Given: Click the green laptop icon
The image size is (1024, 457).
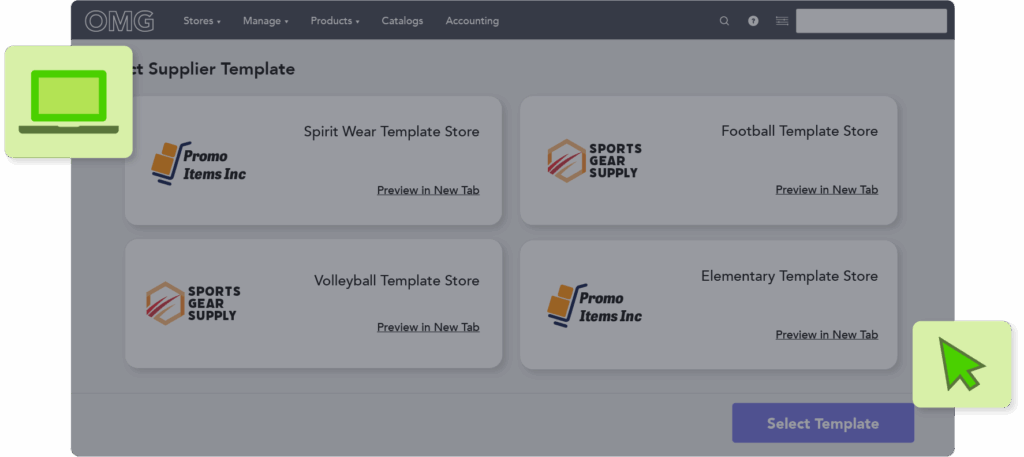Looking at the screenshot, I should tap(69, 101).
